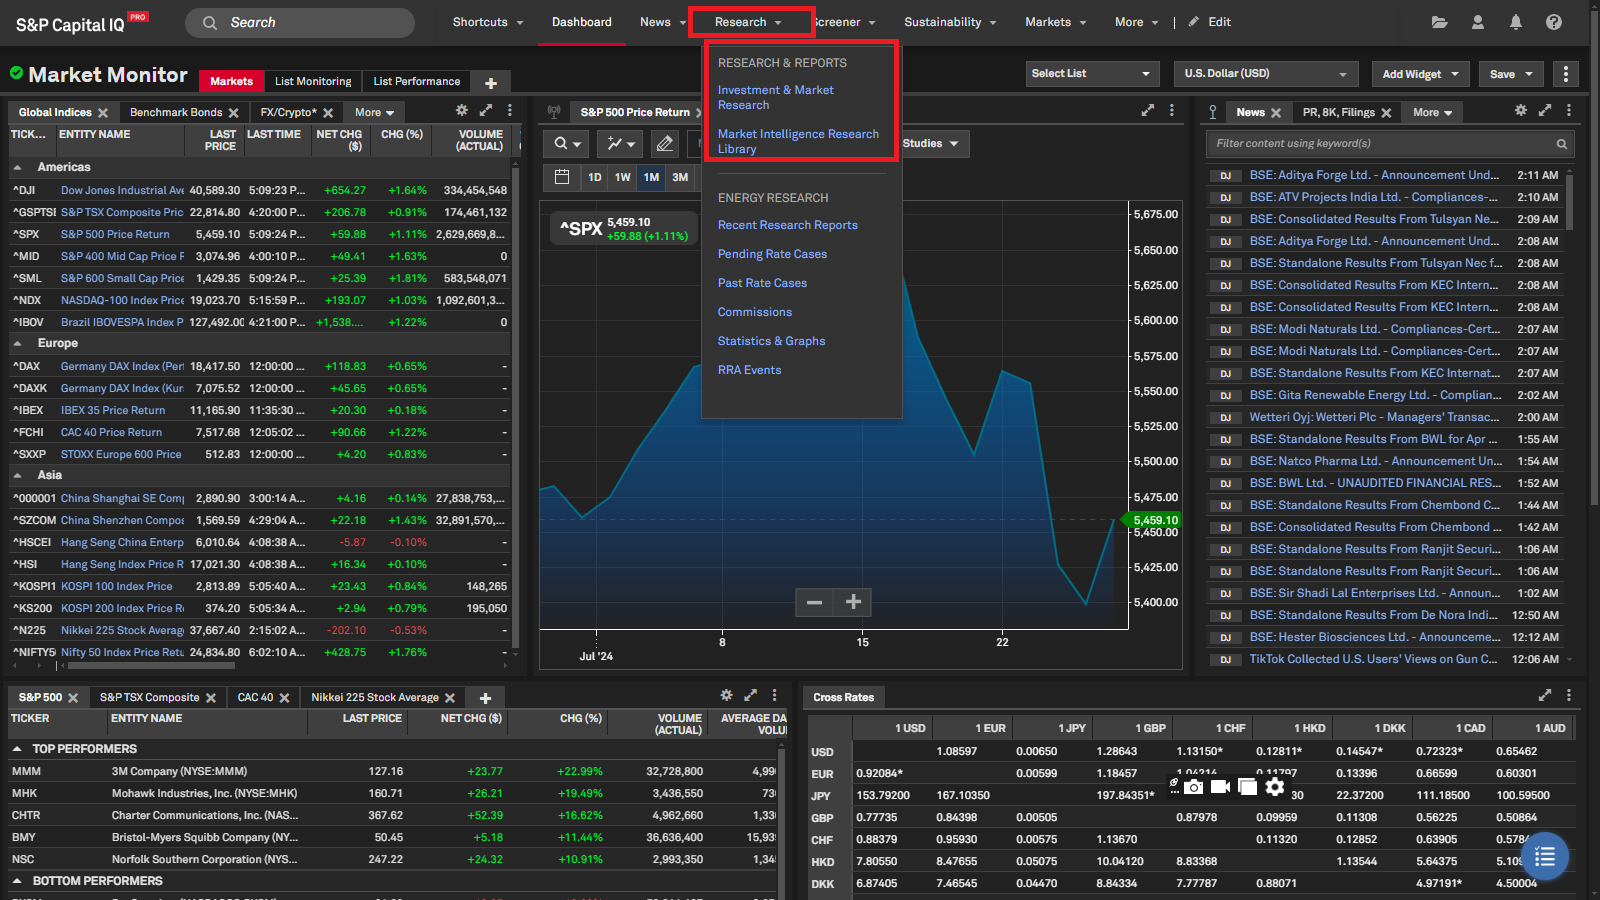
Task: Open the Select List dropdown
Action: (x=1091, y=74)
